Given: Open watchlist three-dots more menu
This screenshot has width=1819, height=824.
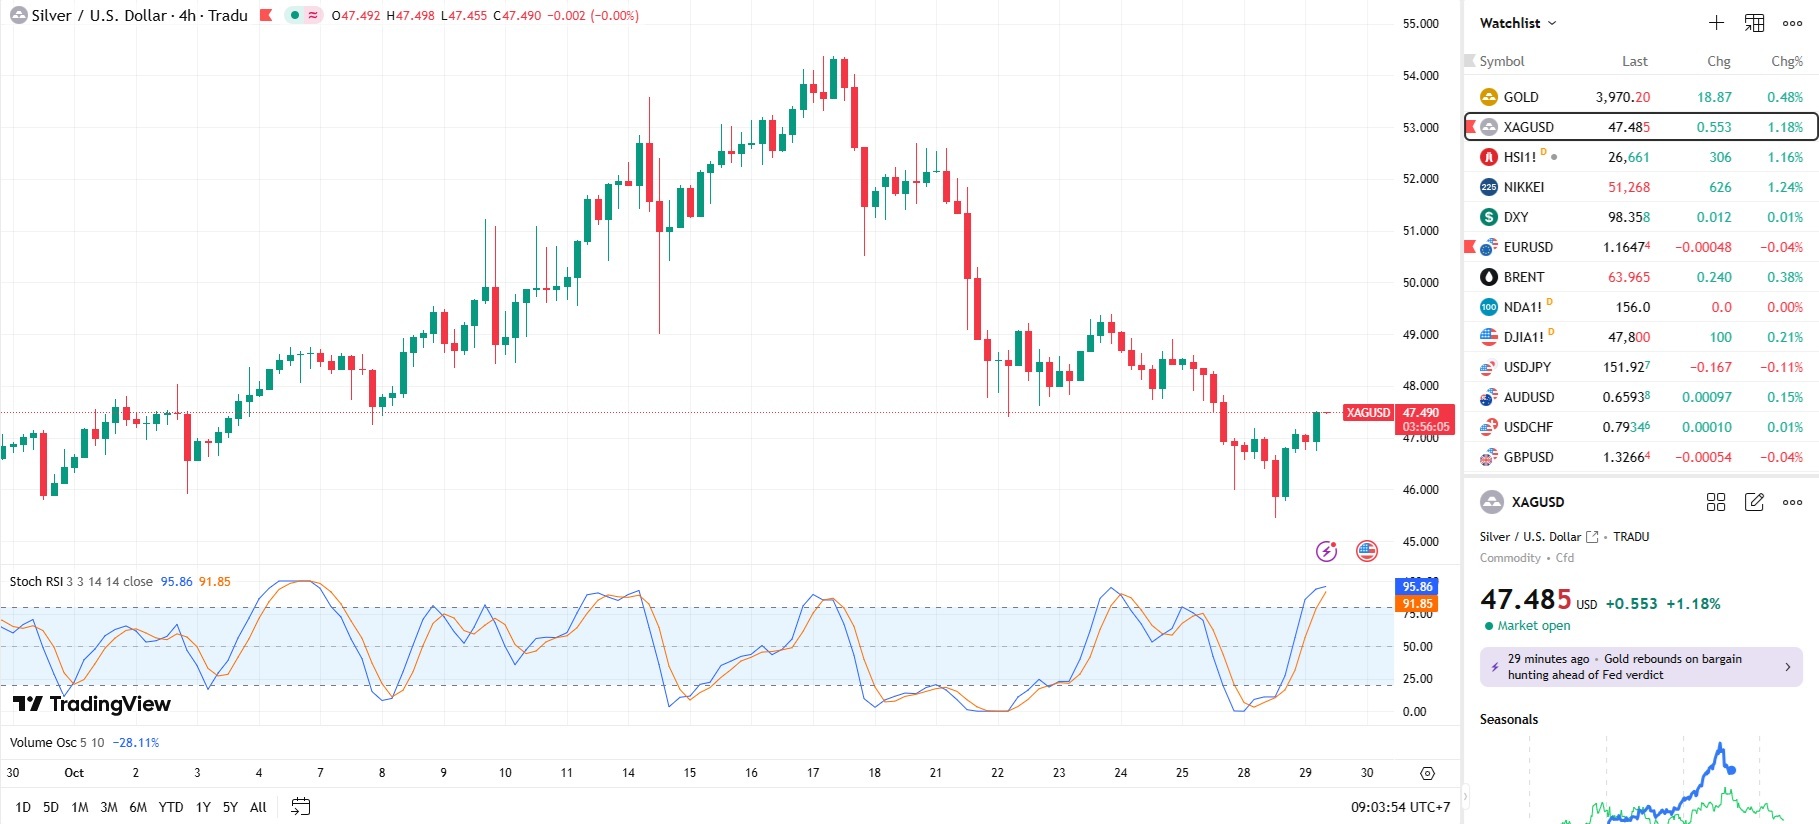Looking at the screenshot, I should pyautogui.click(x=1792, y=23).
